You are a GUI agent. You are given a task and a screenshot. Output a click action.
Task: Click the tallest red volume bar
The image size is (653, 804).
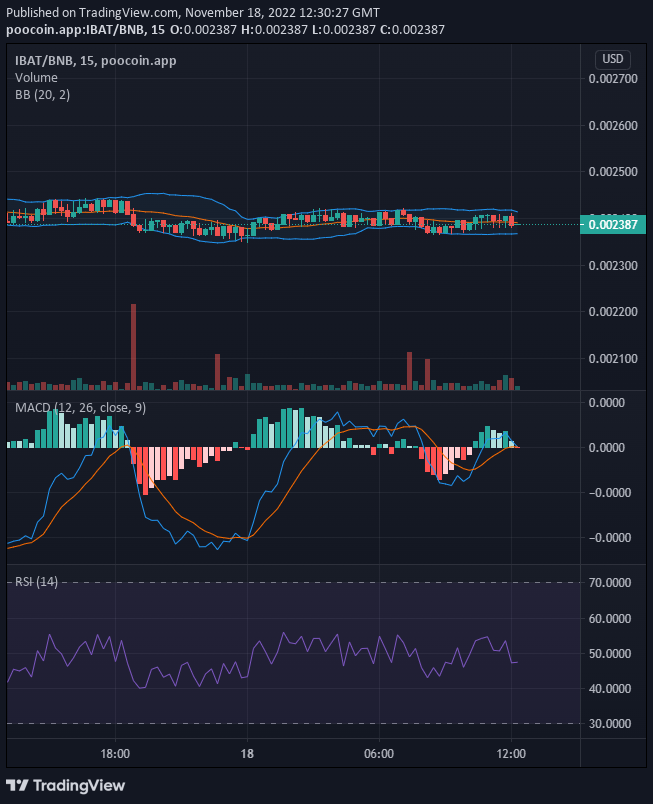[x=134, y=347]
